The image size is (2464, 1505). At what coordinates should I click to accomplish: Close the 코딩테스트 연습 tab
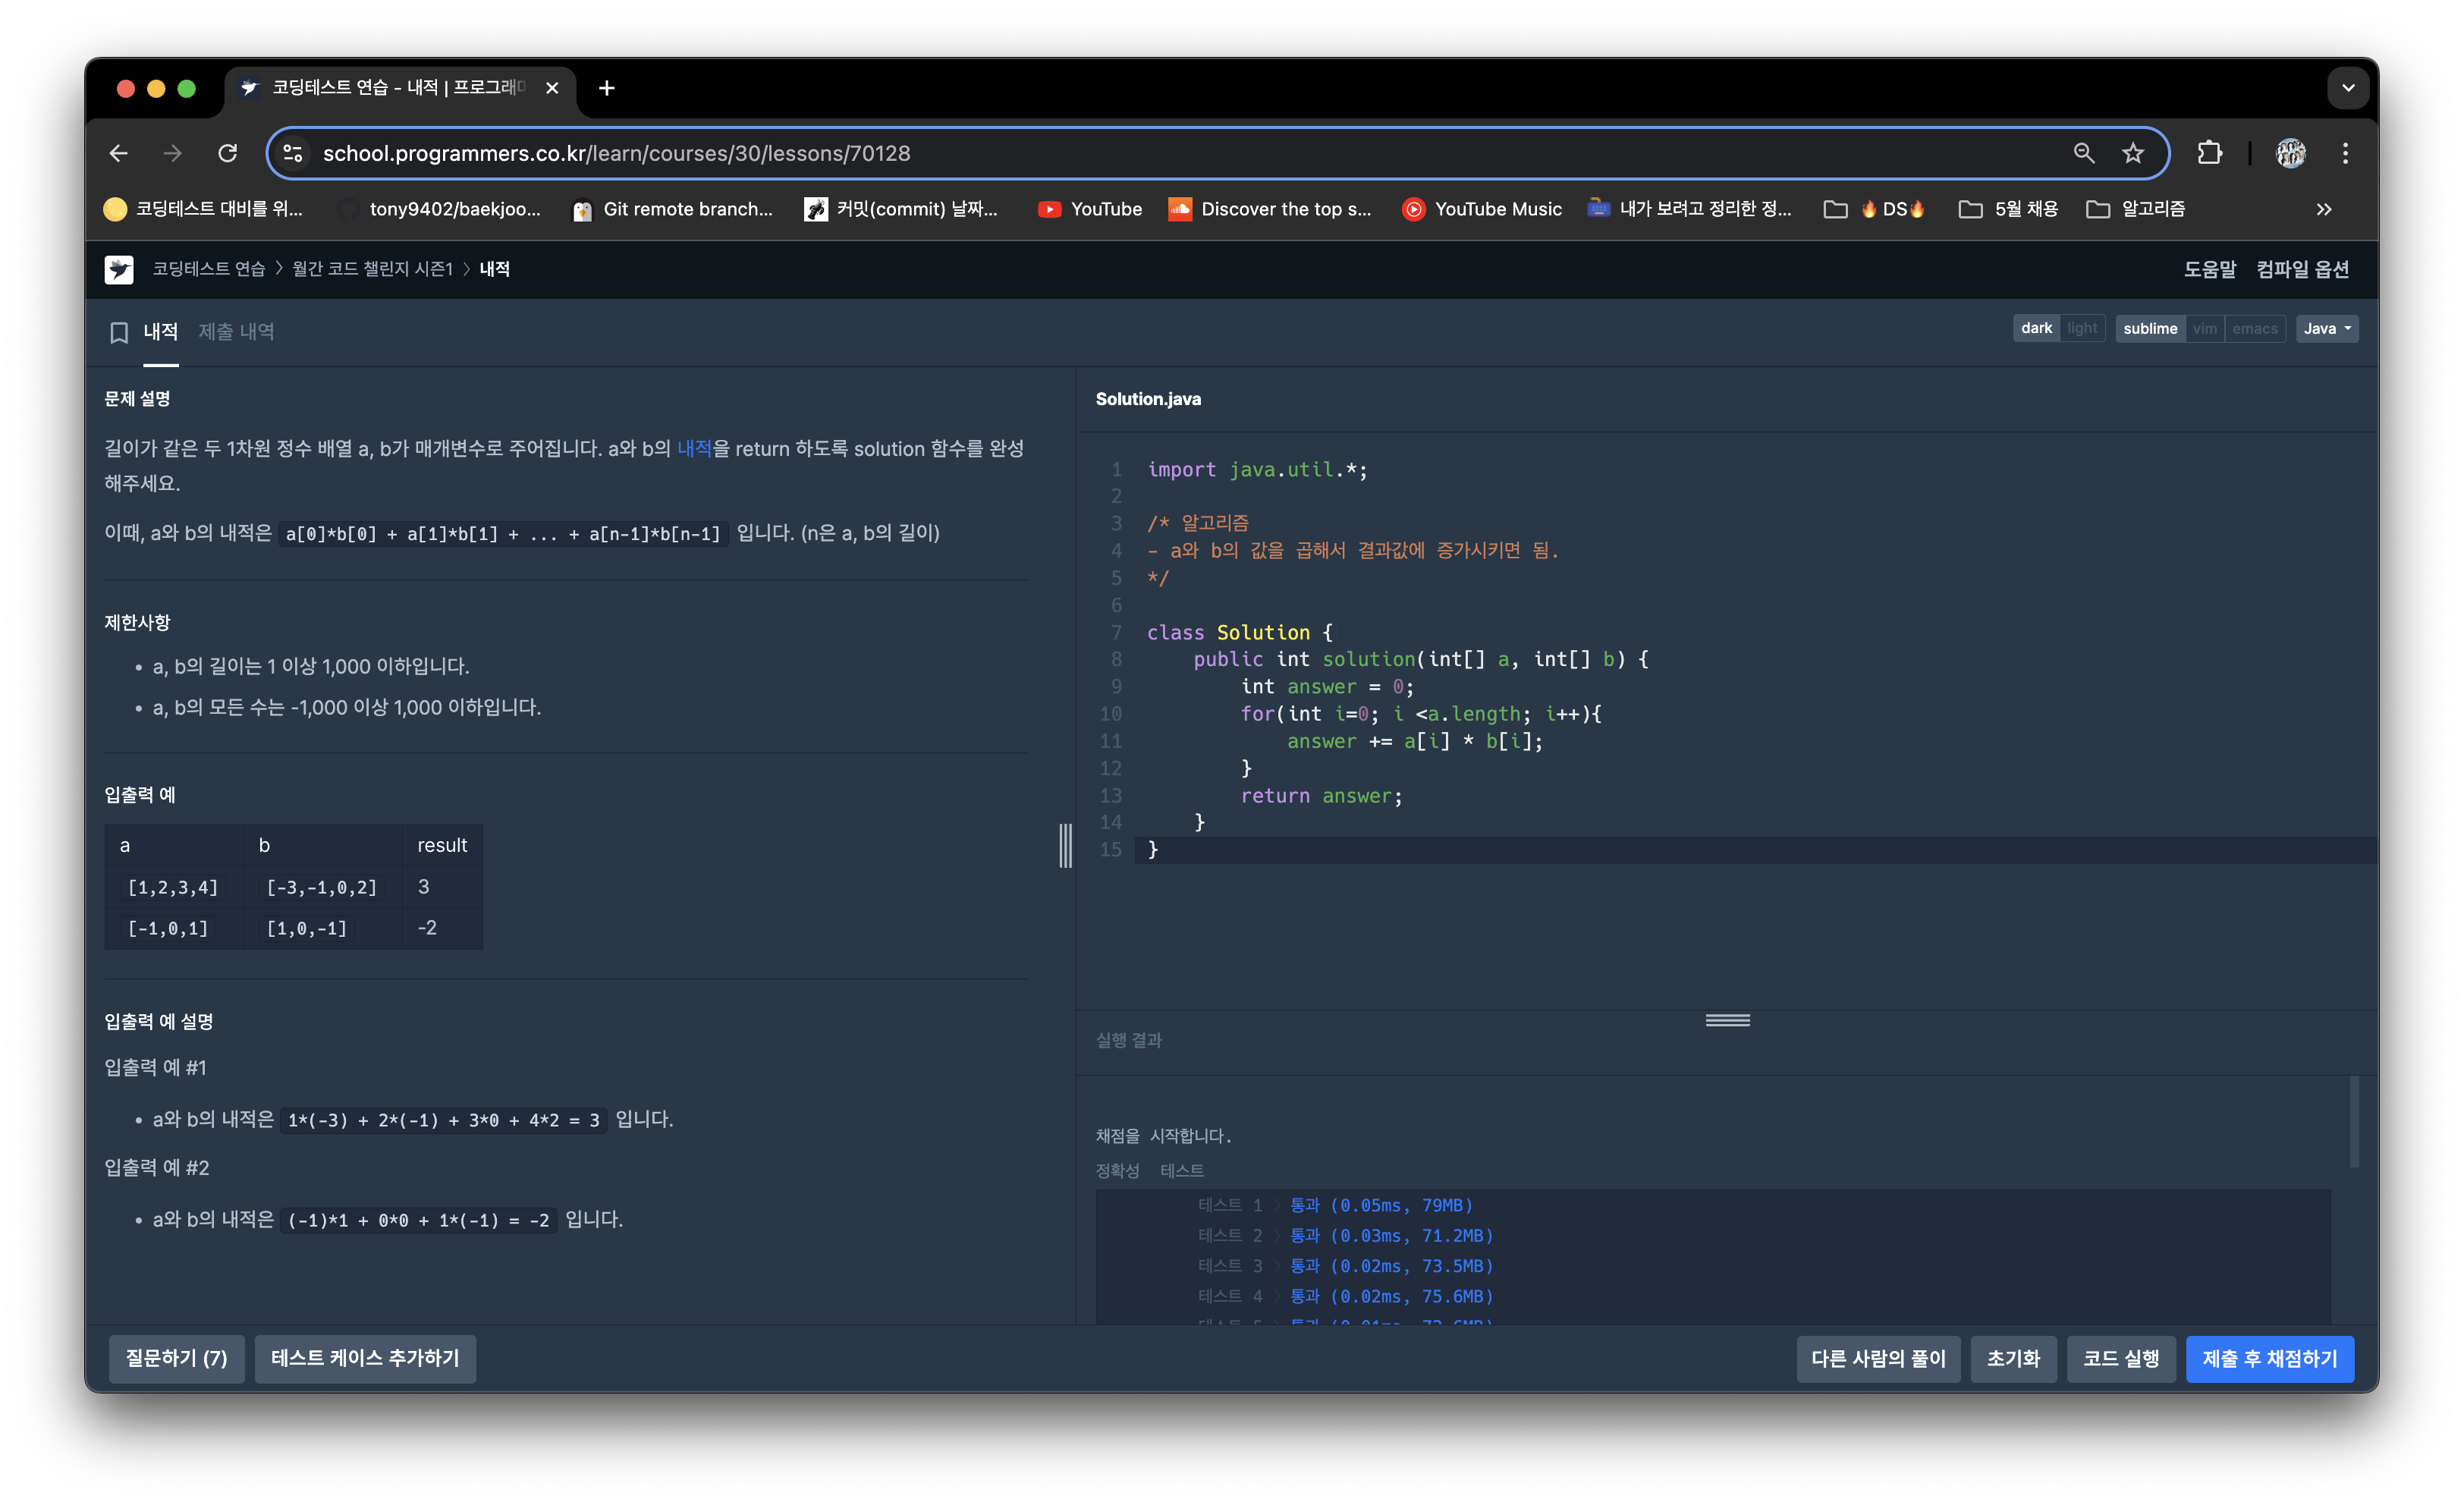(552, 88)
